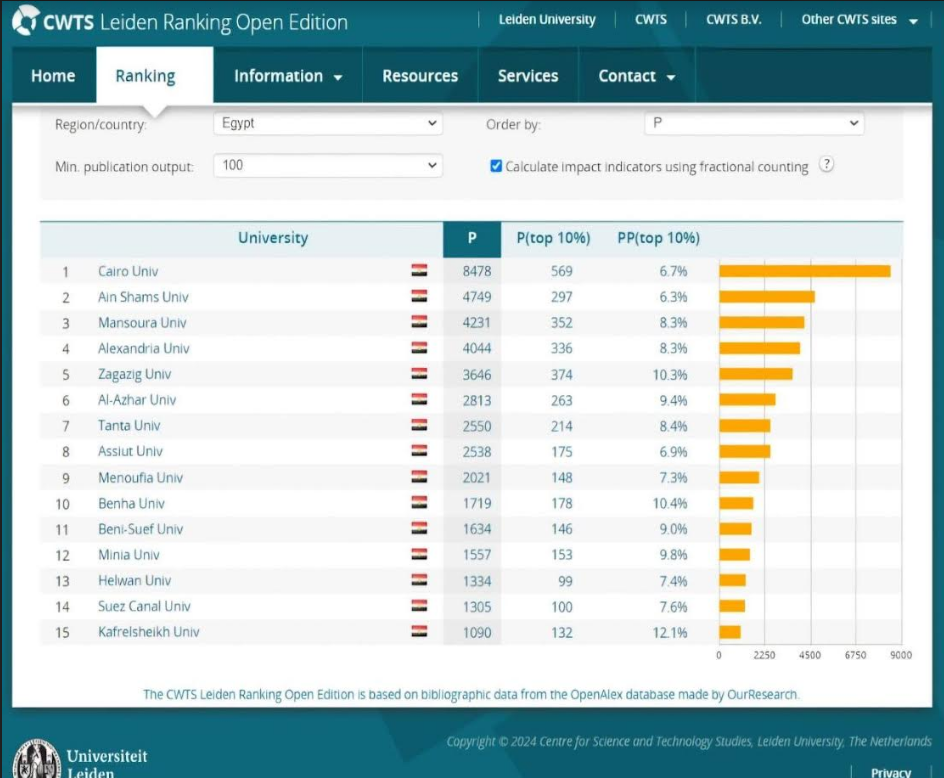The height and width of the screenshot is (778, 944).
Task: Sort by the PP(top 10%) column header
Action: [x=658, y=238]
